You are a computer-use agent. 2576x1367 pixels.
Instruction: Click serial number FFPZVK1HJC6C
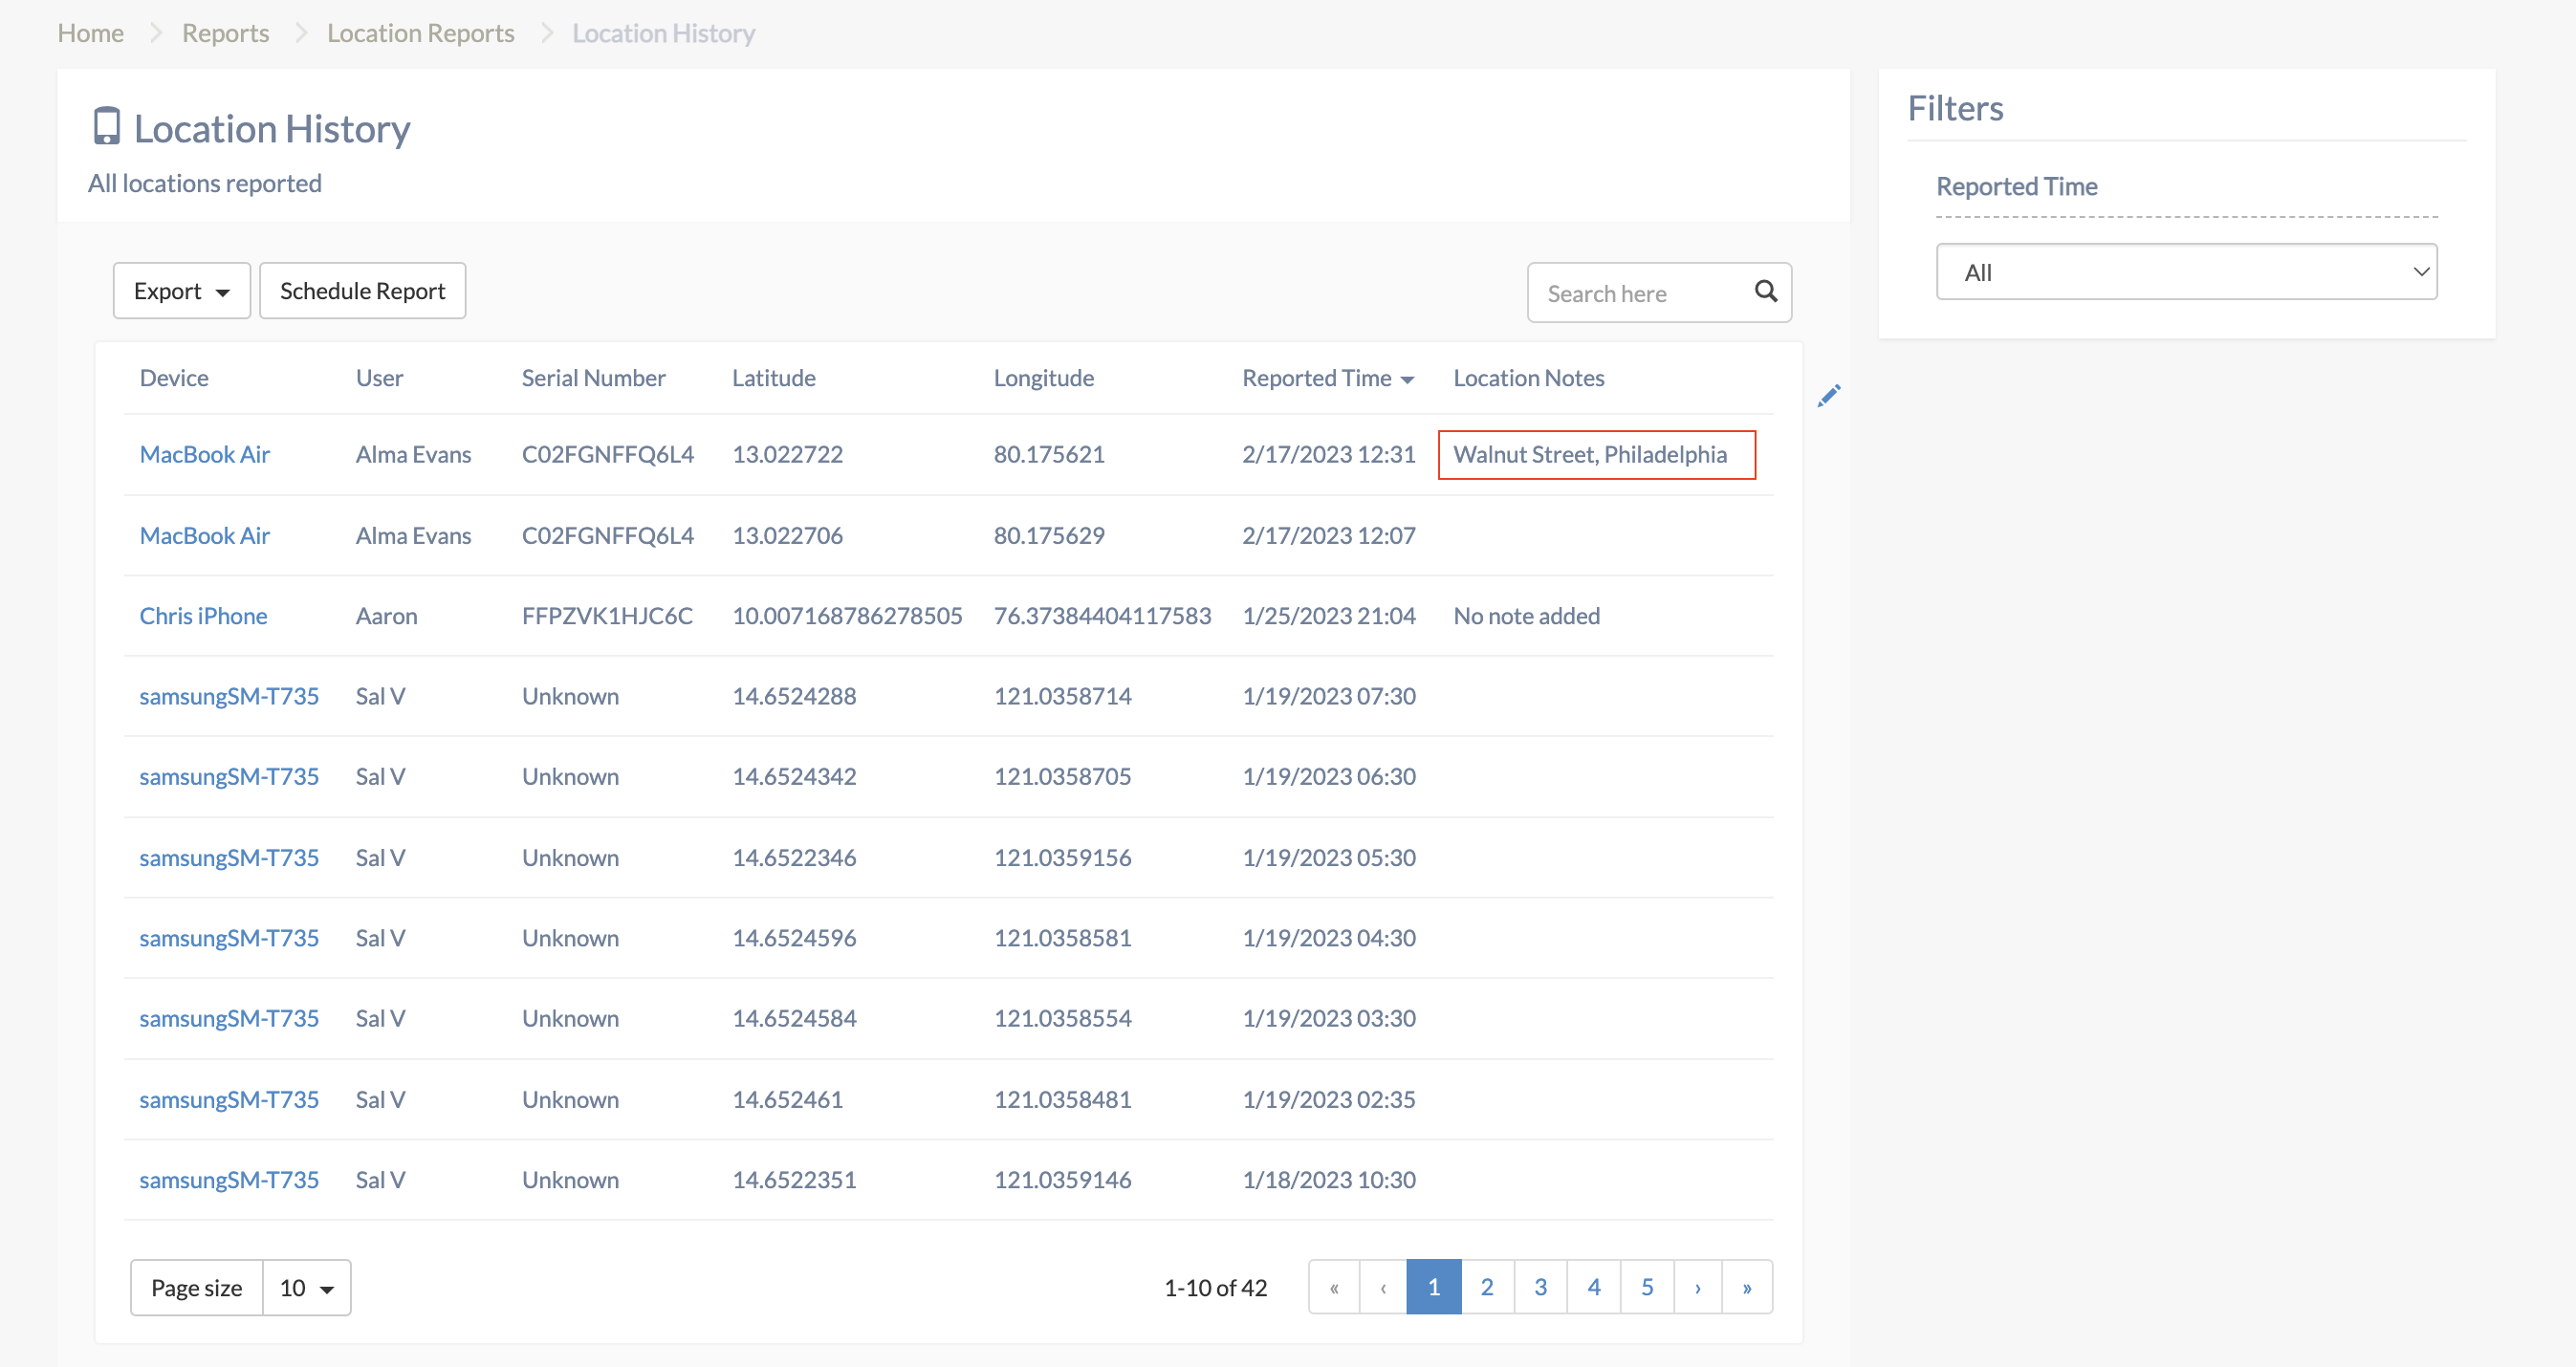(x=607, y=616)
